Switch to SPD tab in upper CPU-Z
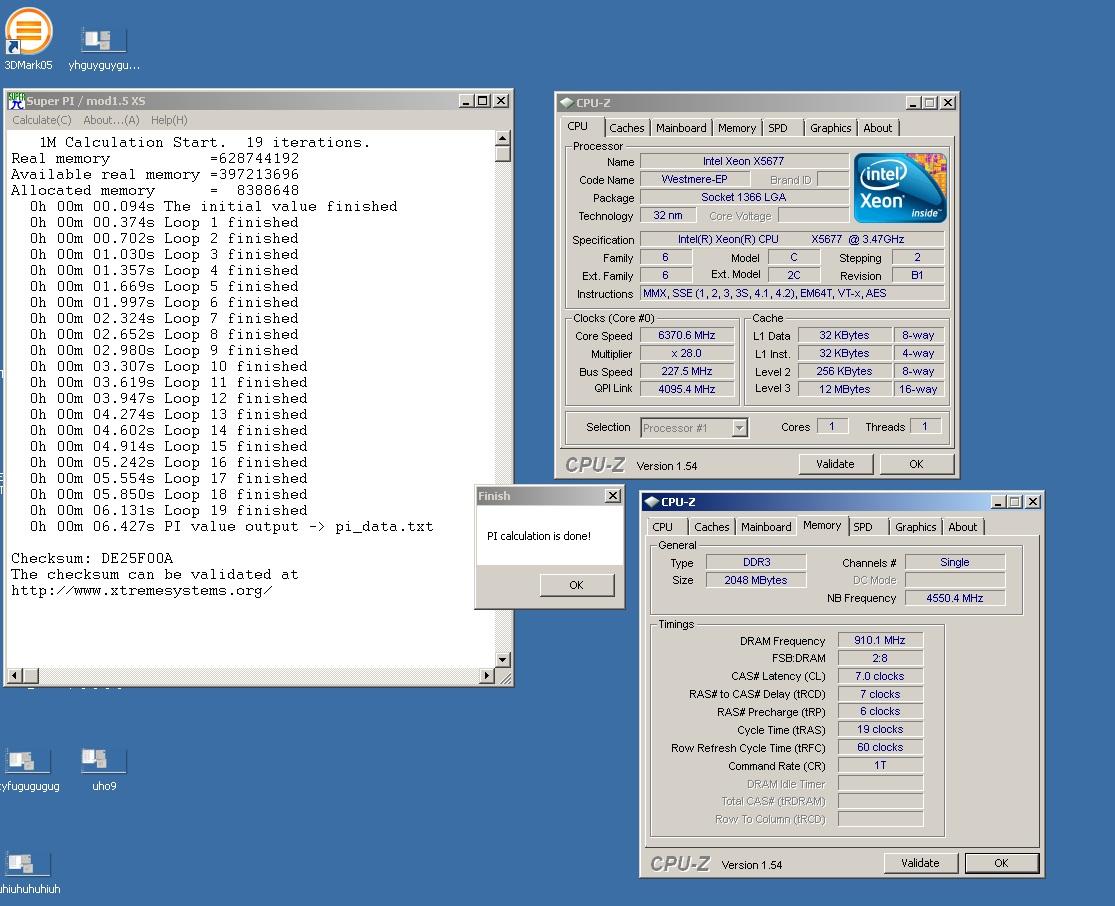Screen dimensions: 1115x906 pyautogui.click(x=778, y=128)
